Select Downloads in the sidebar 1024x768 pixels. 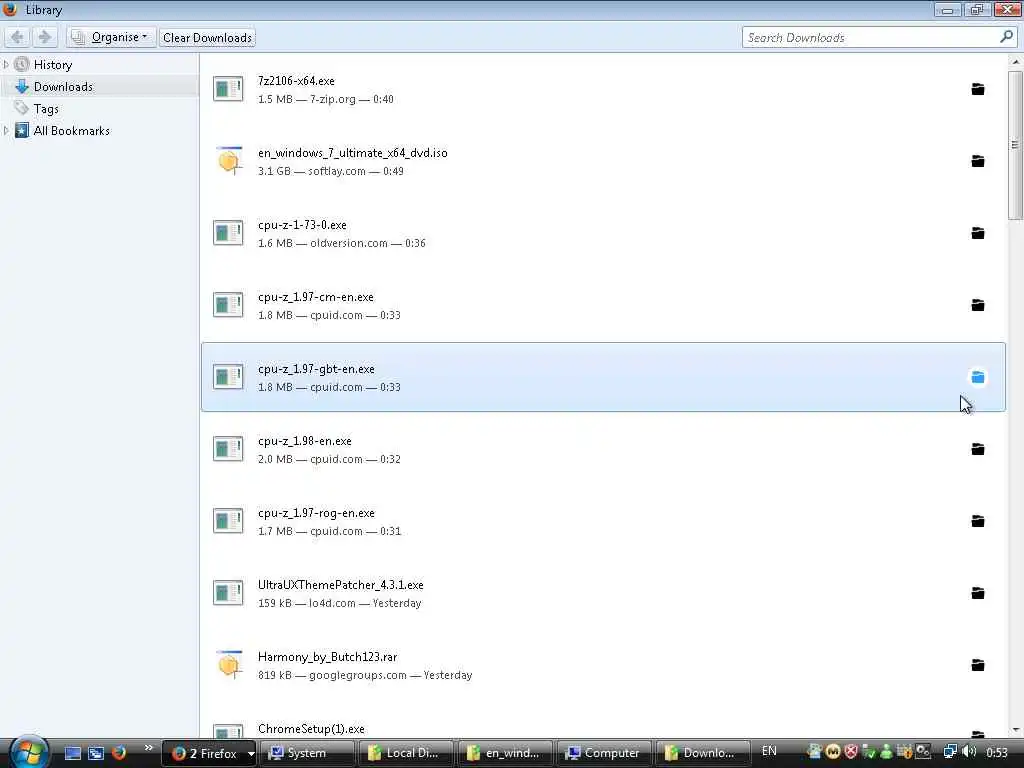63,87
